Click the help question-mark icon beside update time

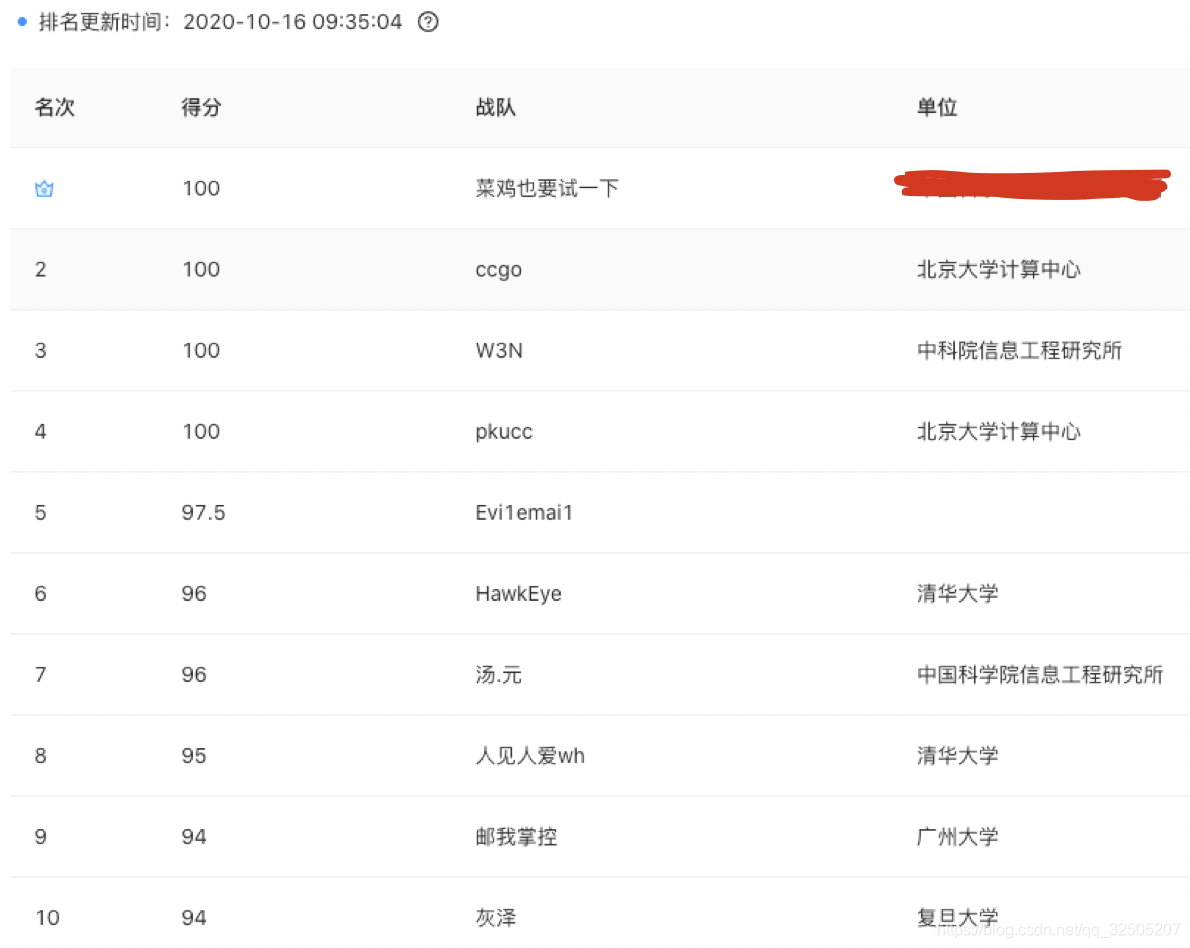[x=428, y=22]
